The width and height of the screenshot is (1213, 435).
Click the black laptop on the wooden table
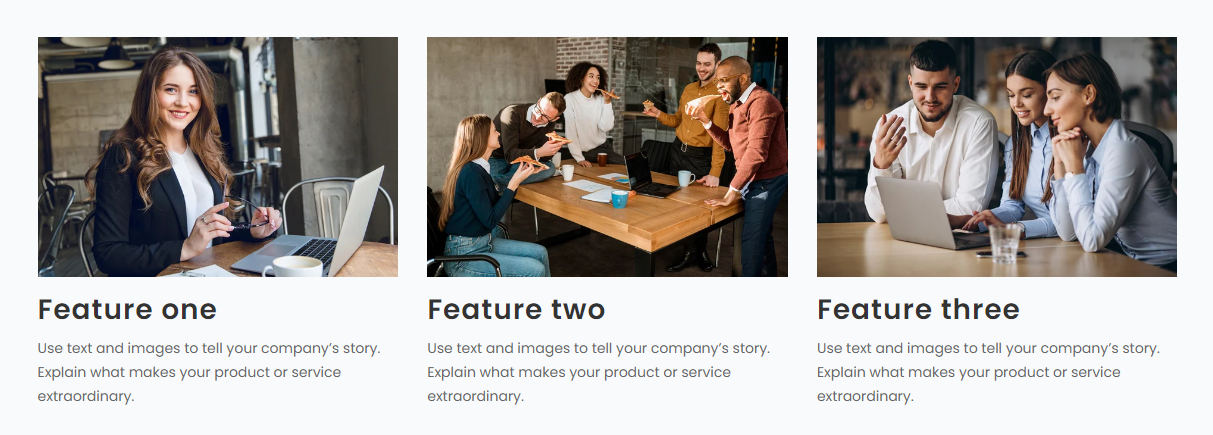(x=645, y=175)
